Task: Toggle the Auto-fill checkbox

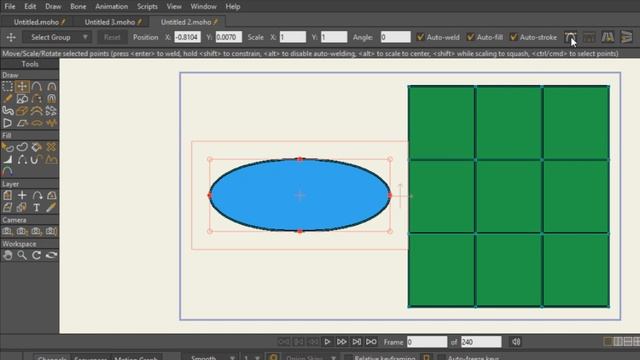Action: (x=470, y=37)
